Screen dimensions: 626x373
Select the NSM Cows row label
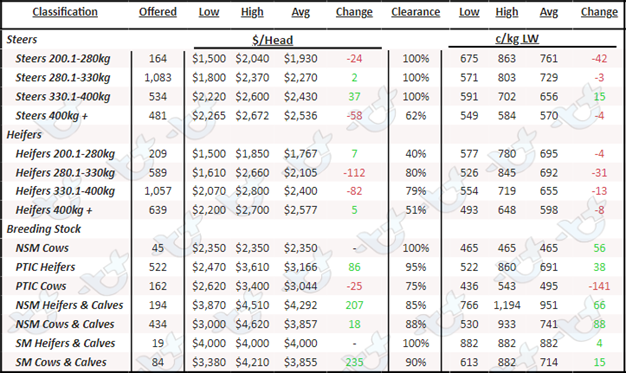(42, 248)
